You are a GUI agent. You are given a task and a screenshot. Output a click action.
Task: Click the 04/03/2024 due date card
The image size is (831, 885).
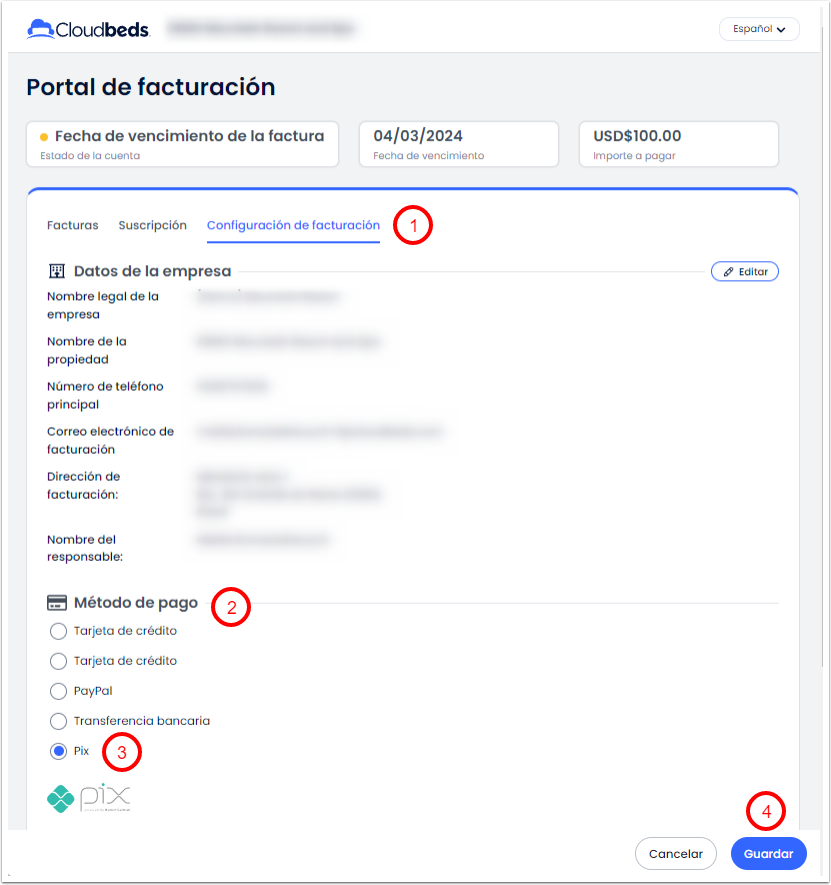tap(458, 144)
